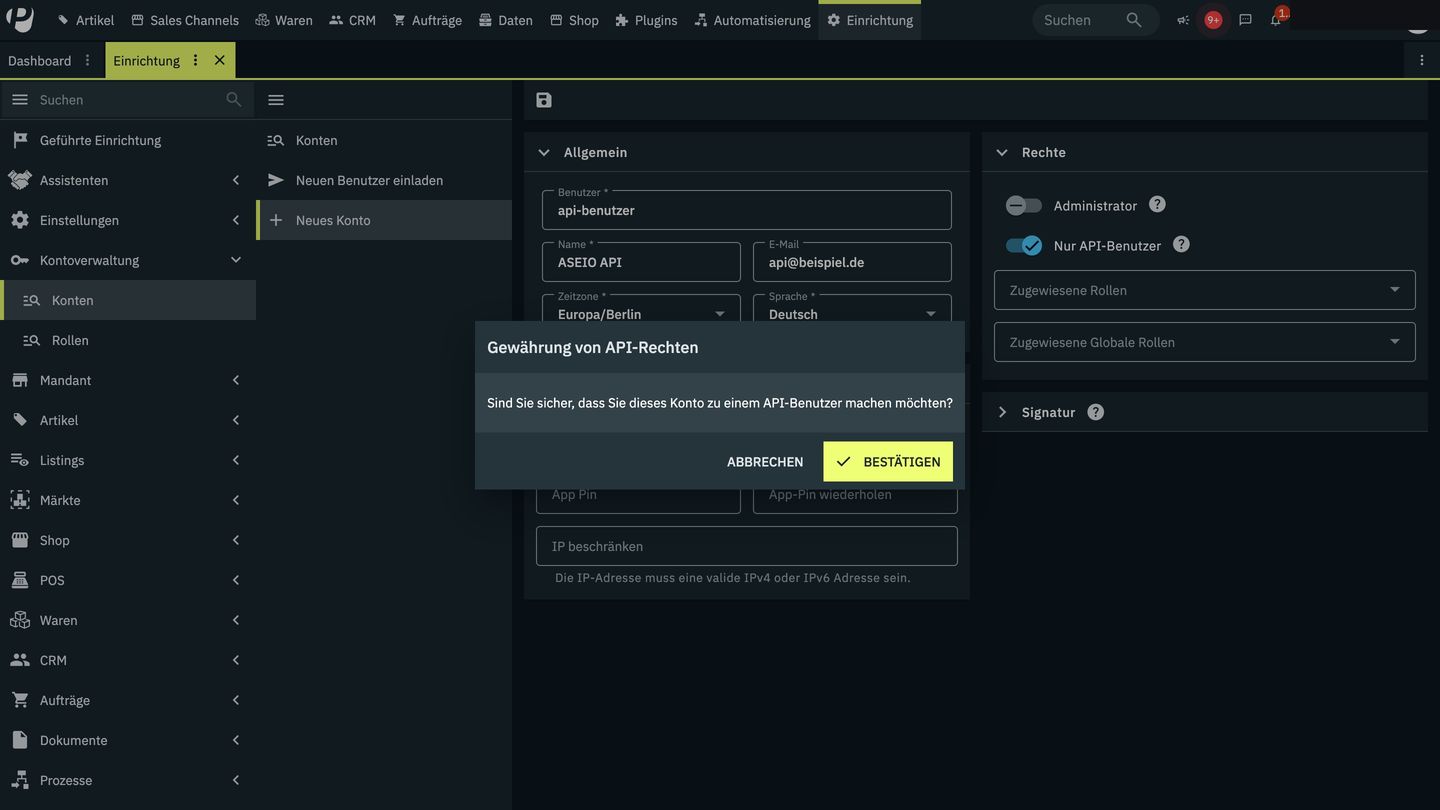Open the Zugewiesene Rollen dropdown

(x=1205, y=290)
